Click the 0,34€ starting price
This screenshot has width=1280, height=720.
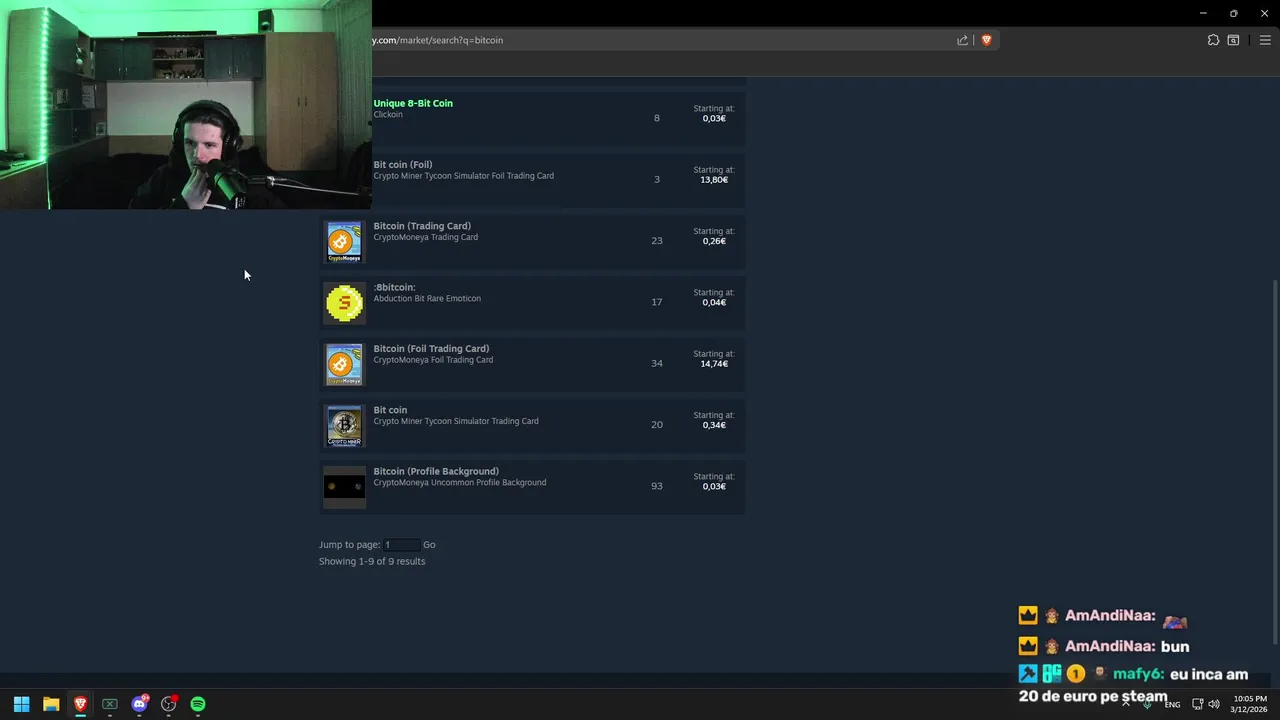[714, 425]
